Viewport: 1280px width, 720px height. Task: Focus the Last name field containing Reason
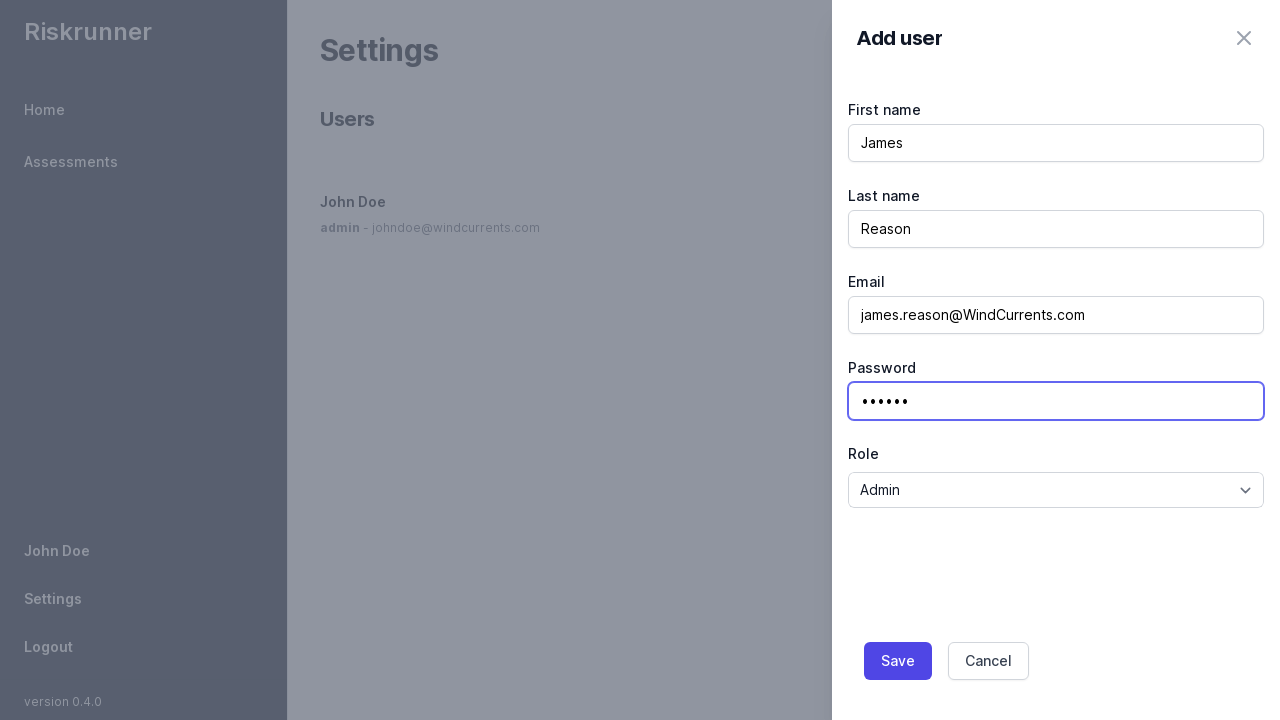coord(1055,229)
